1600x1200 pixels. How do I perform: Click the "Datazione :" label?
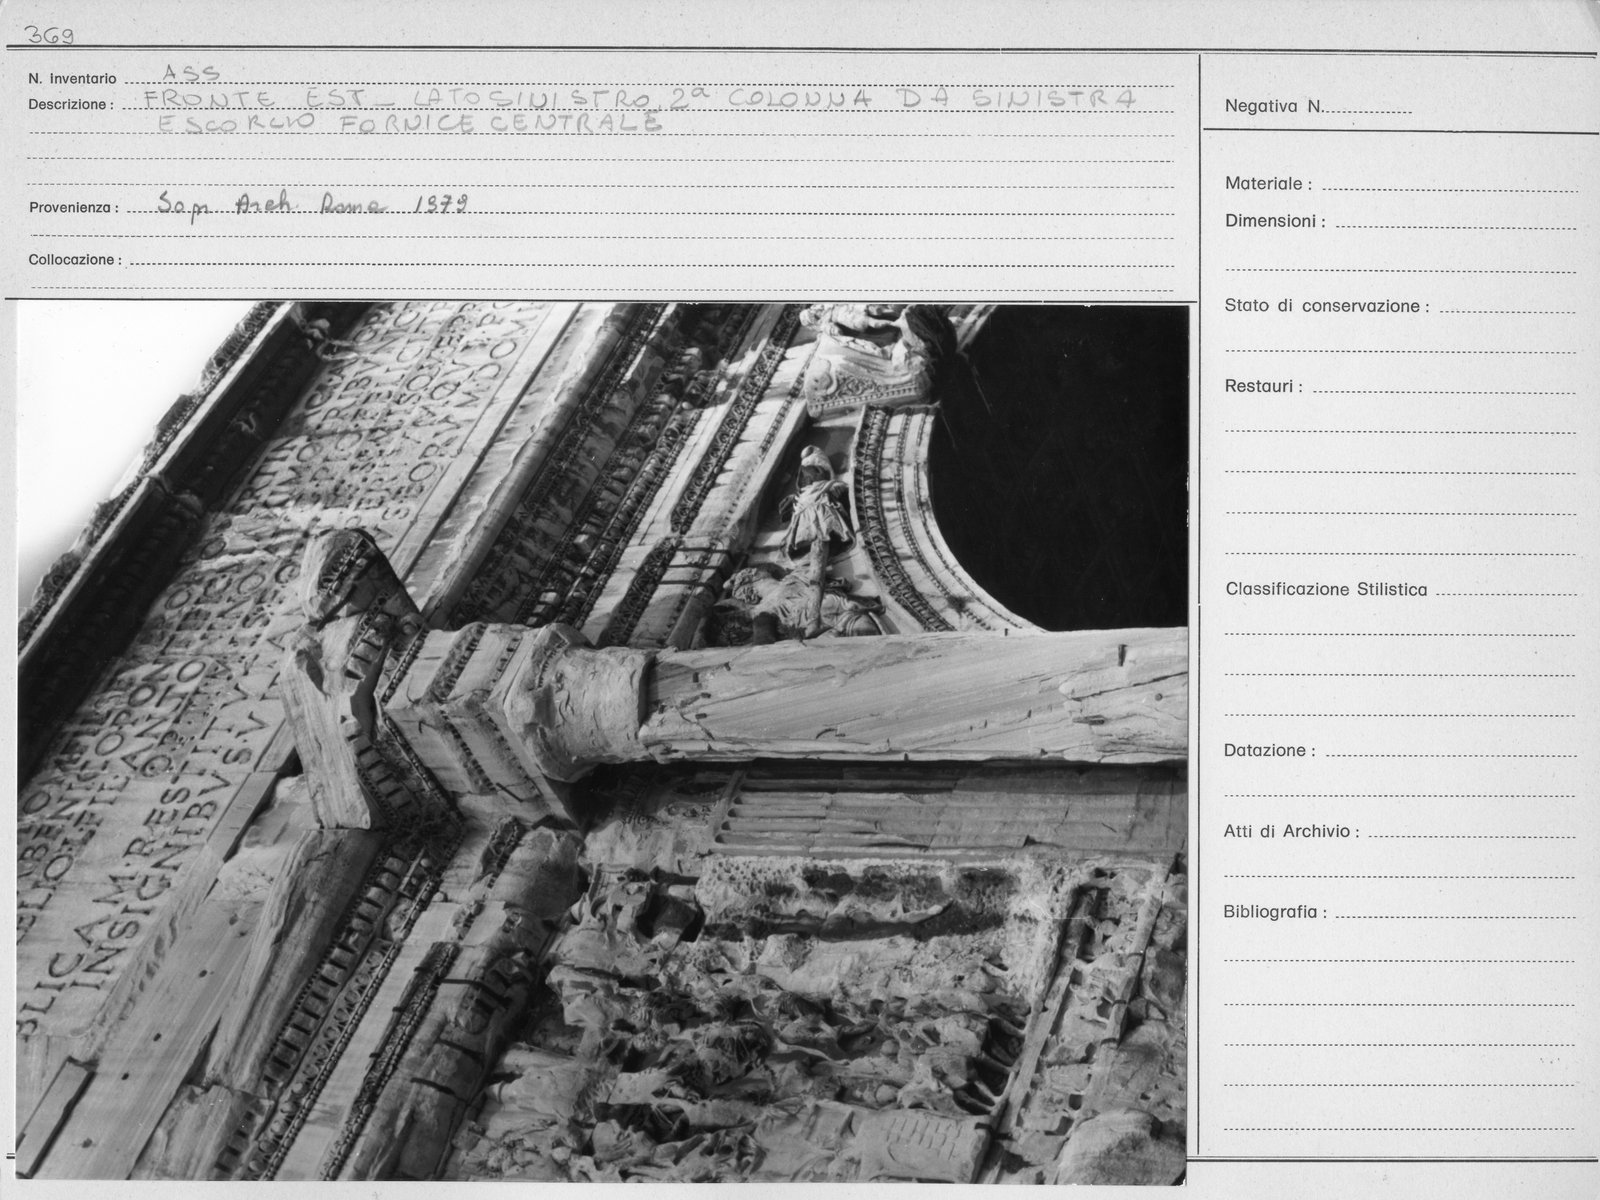click(1269, 750)
